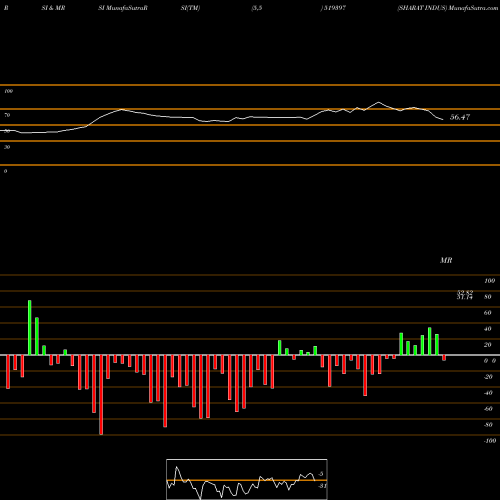Click the -31 value in mini chart
Image resolution: width=500 pixels, height=500 pixels.
click(x=322, y=486)
